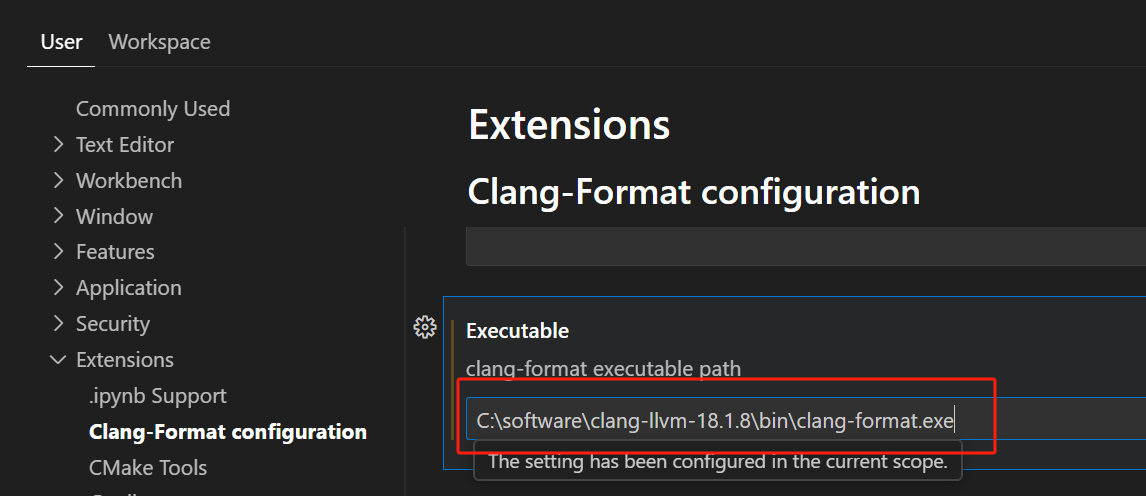Select the Workbench category label
This screenshot has width=1146, height=496.
click(x=129, y=181)
